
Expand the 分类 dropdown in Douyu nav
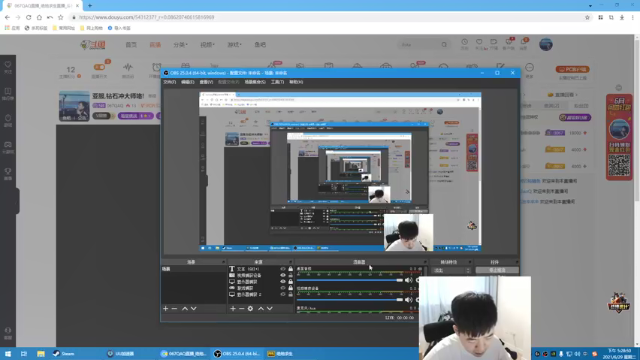180,44
